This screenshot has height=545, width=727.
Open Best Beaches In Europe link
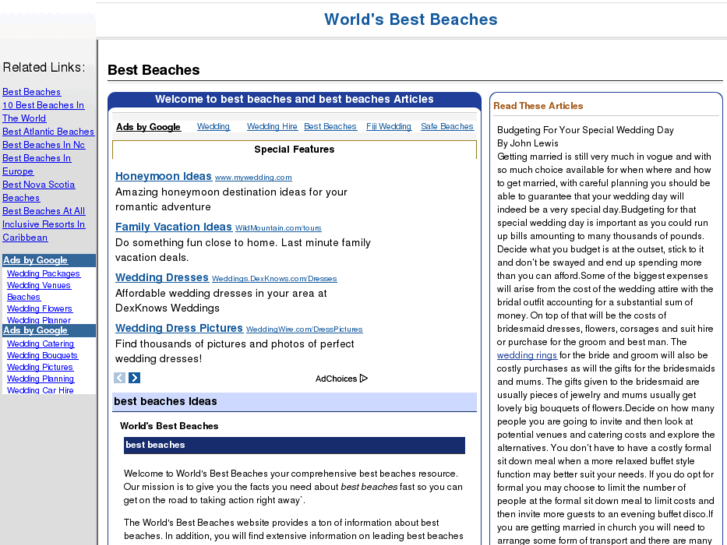point(37,165)
